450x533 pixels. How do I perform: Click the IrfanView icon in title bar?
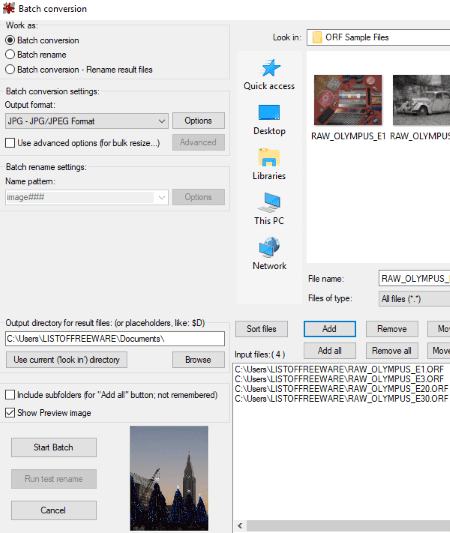coord(8,8)
